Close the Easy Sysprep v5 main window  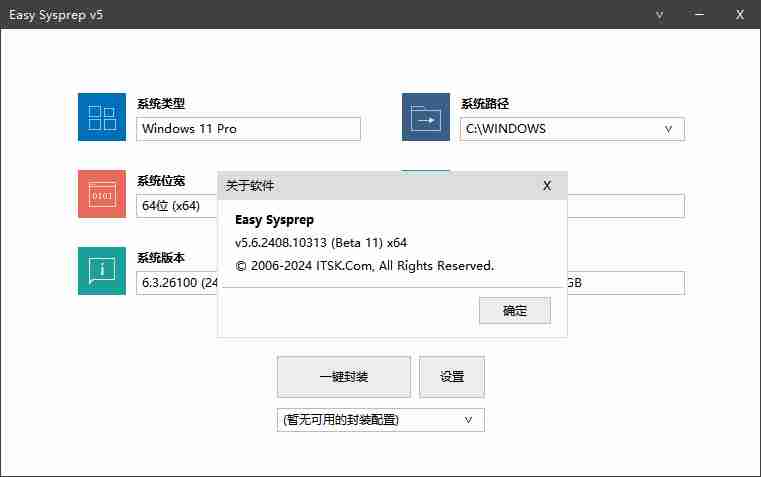(740, 15)
